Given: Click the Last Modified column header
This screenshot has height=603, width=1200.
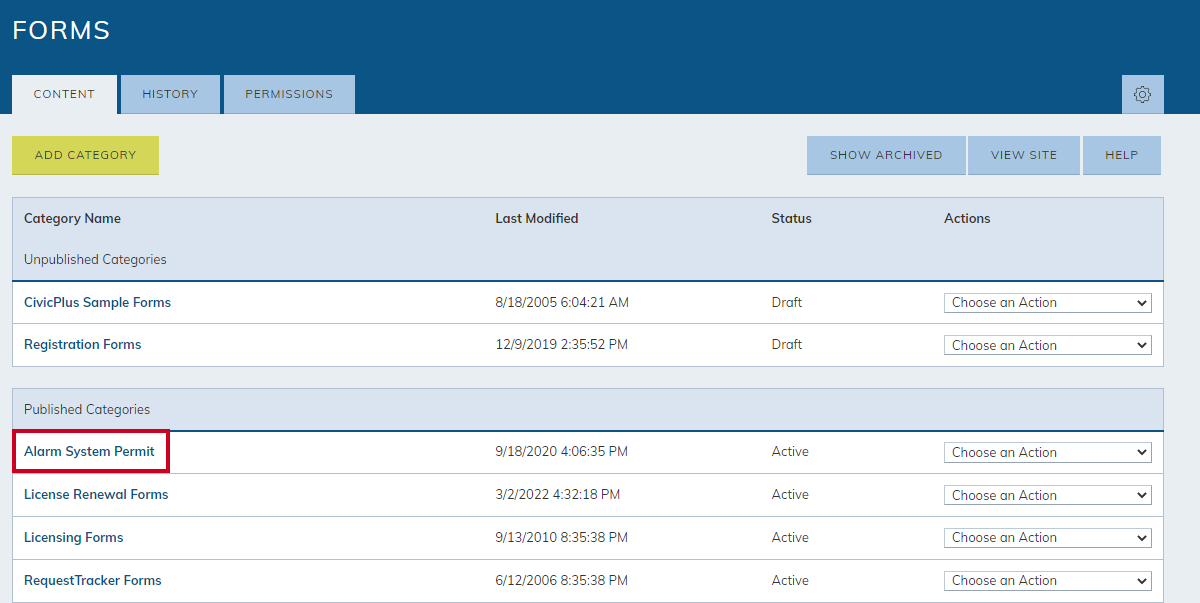Looking at the screenshot, I should pyautogui.click(x=537, y=218).
